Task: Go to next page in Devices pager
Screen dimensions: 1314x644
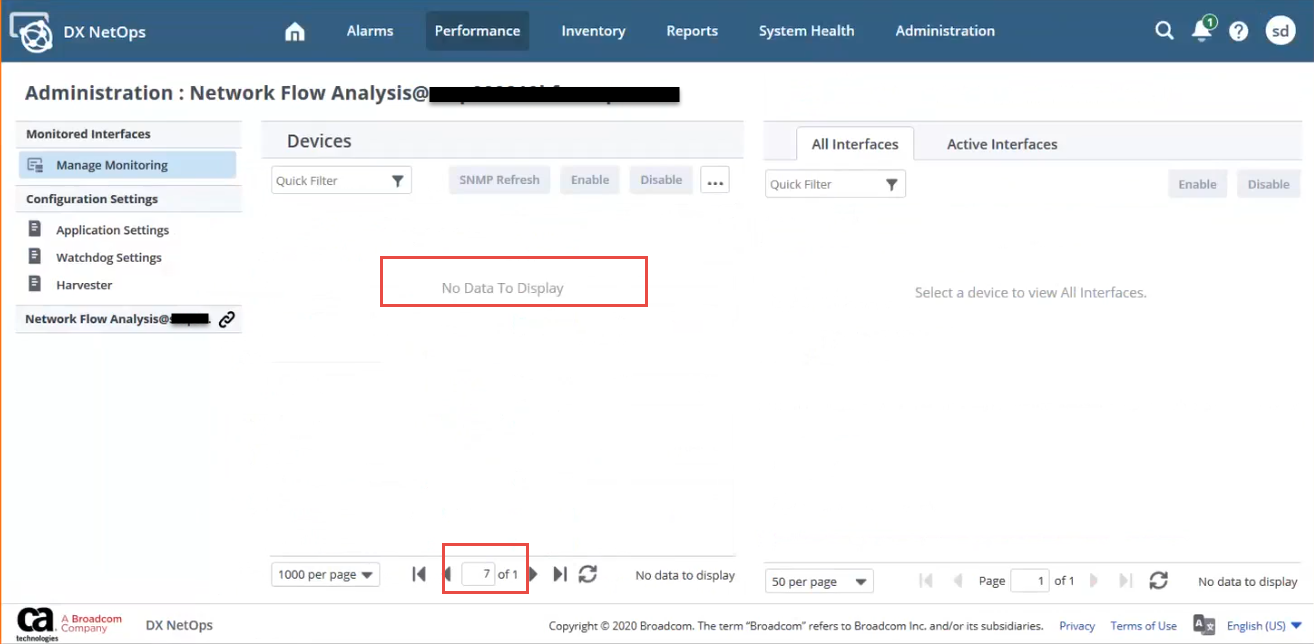Action: click(533, 574)
